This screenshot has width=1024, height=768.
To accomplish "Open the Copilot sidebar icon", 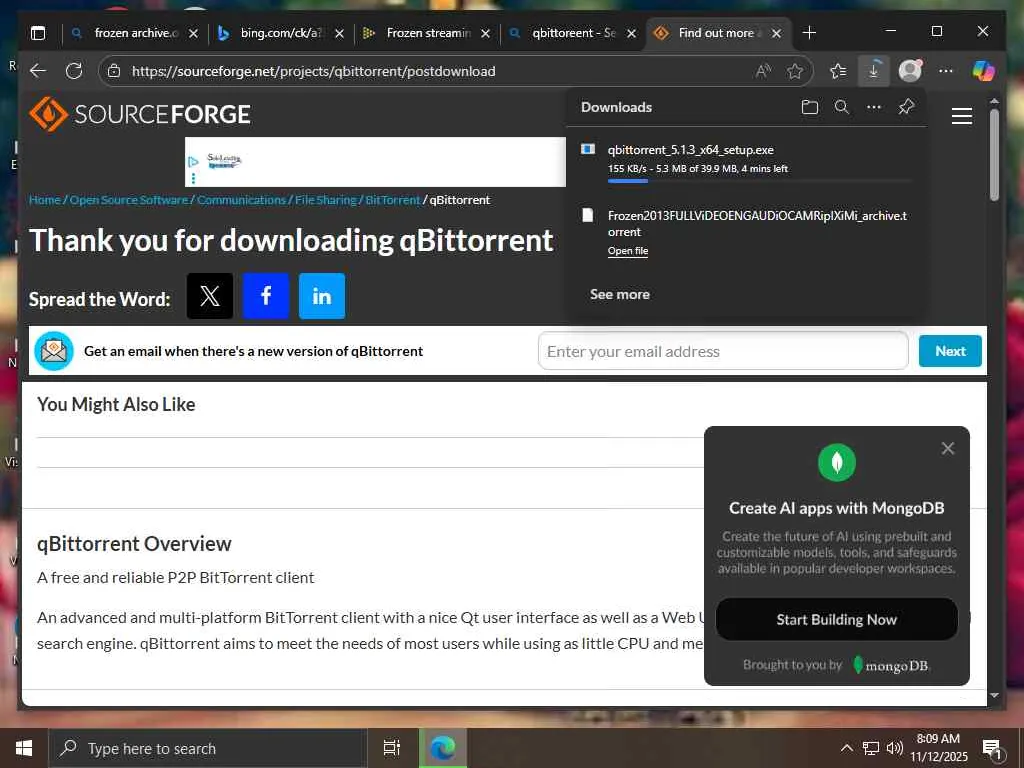I will [x=983, y=71].
